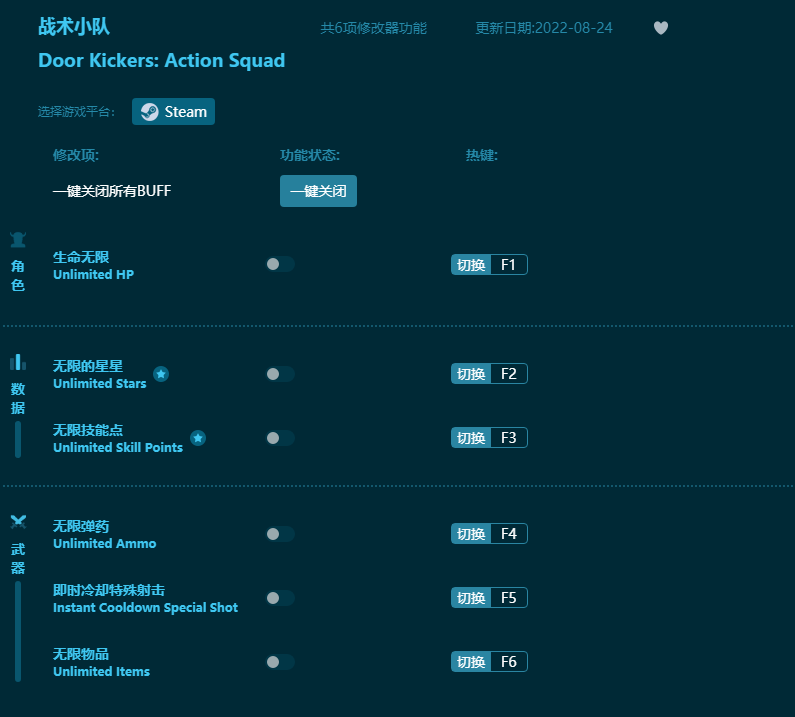Click the 修改项 column header
Screen dimensions: 795x717
(x=76, y=155)
